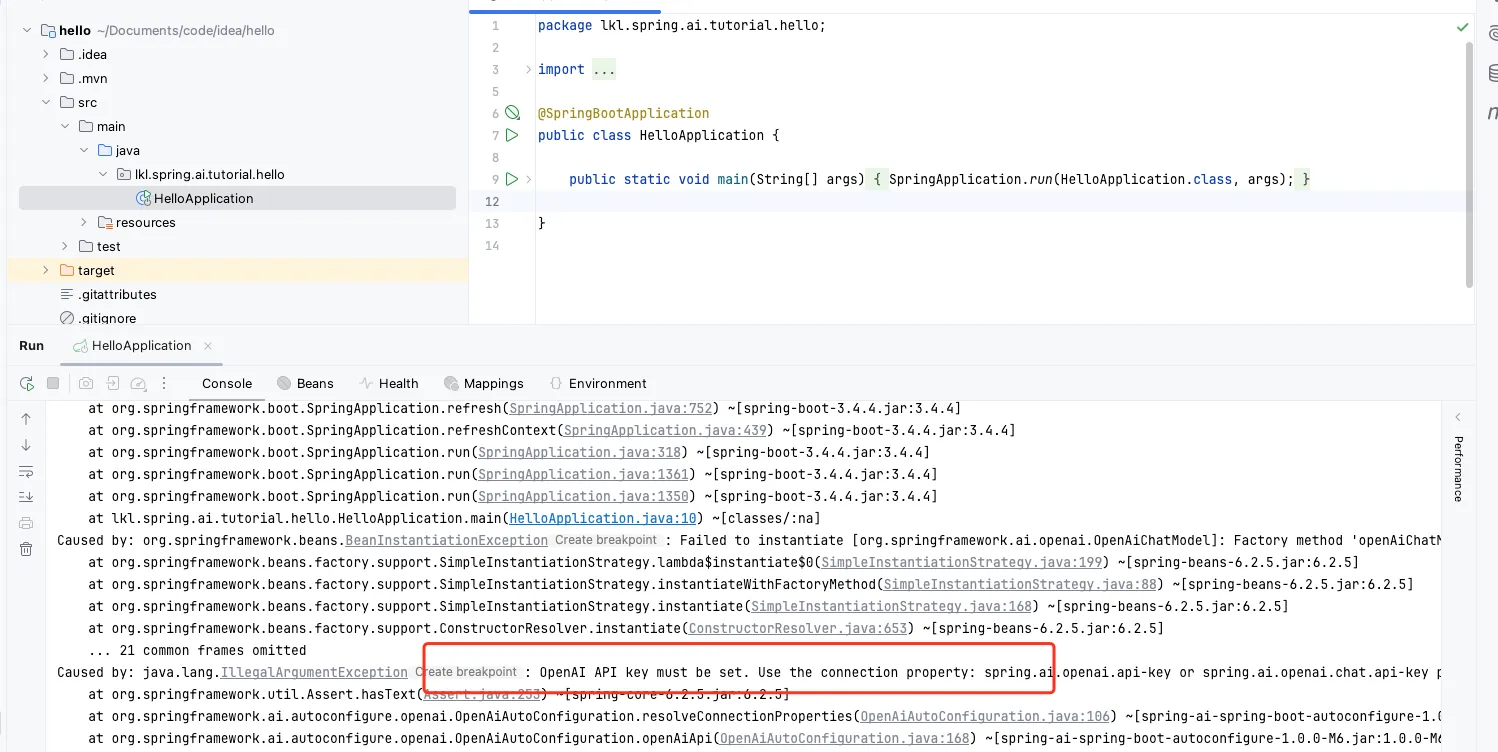
Task: Collapse the lkl.spring.ai.tutorial.hello package
Action: pos(103,175)
